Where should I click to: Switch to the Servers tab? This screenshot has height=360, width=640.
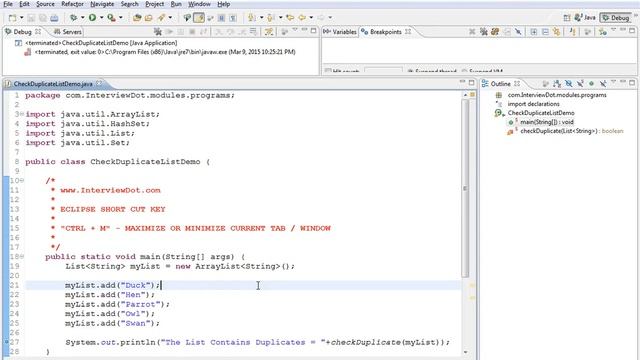click(x=68, y=31)
